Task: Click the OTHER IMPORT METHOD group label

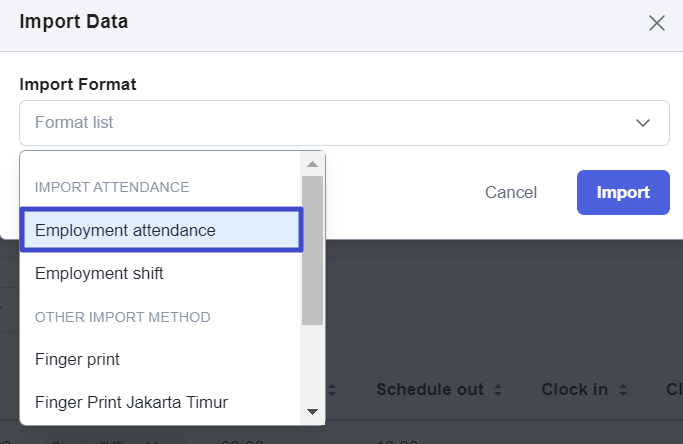Action: pyautogui.click(x=122, y=317)
